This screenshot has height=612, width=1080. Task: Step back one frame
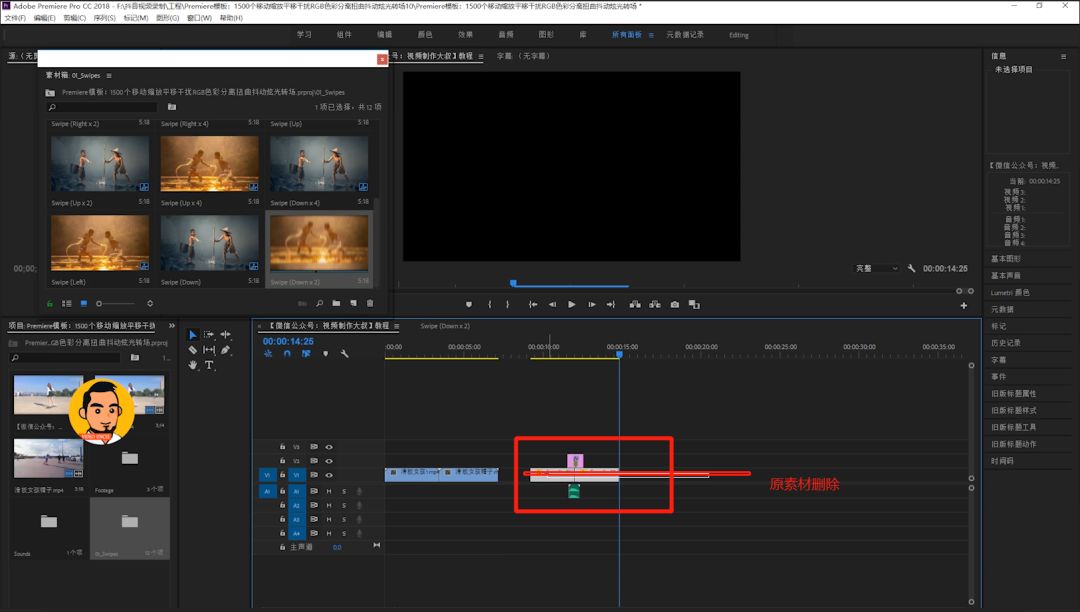552,304
